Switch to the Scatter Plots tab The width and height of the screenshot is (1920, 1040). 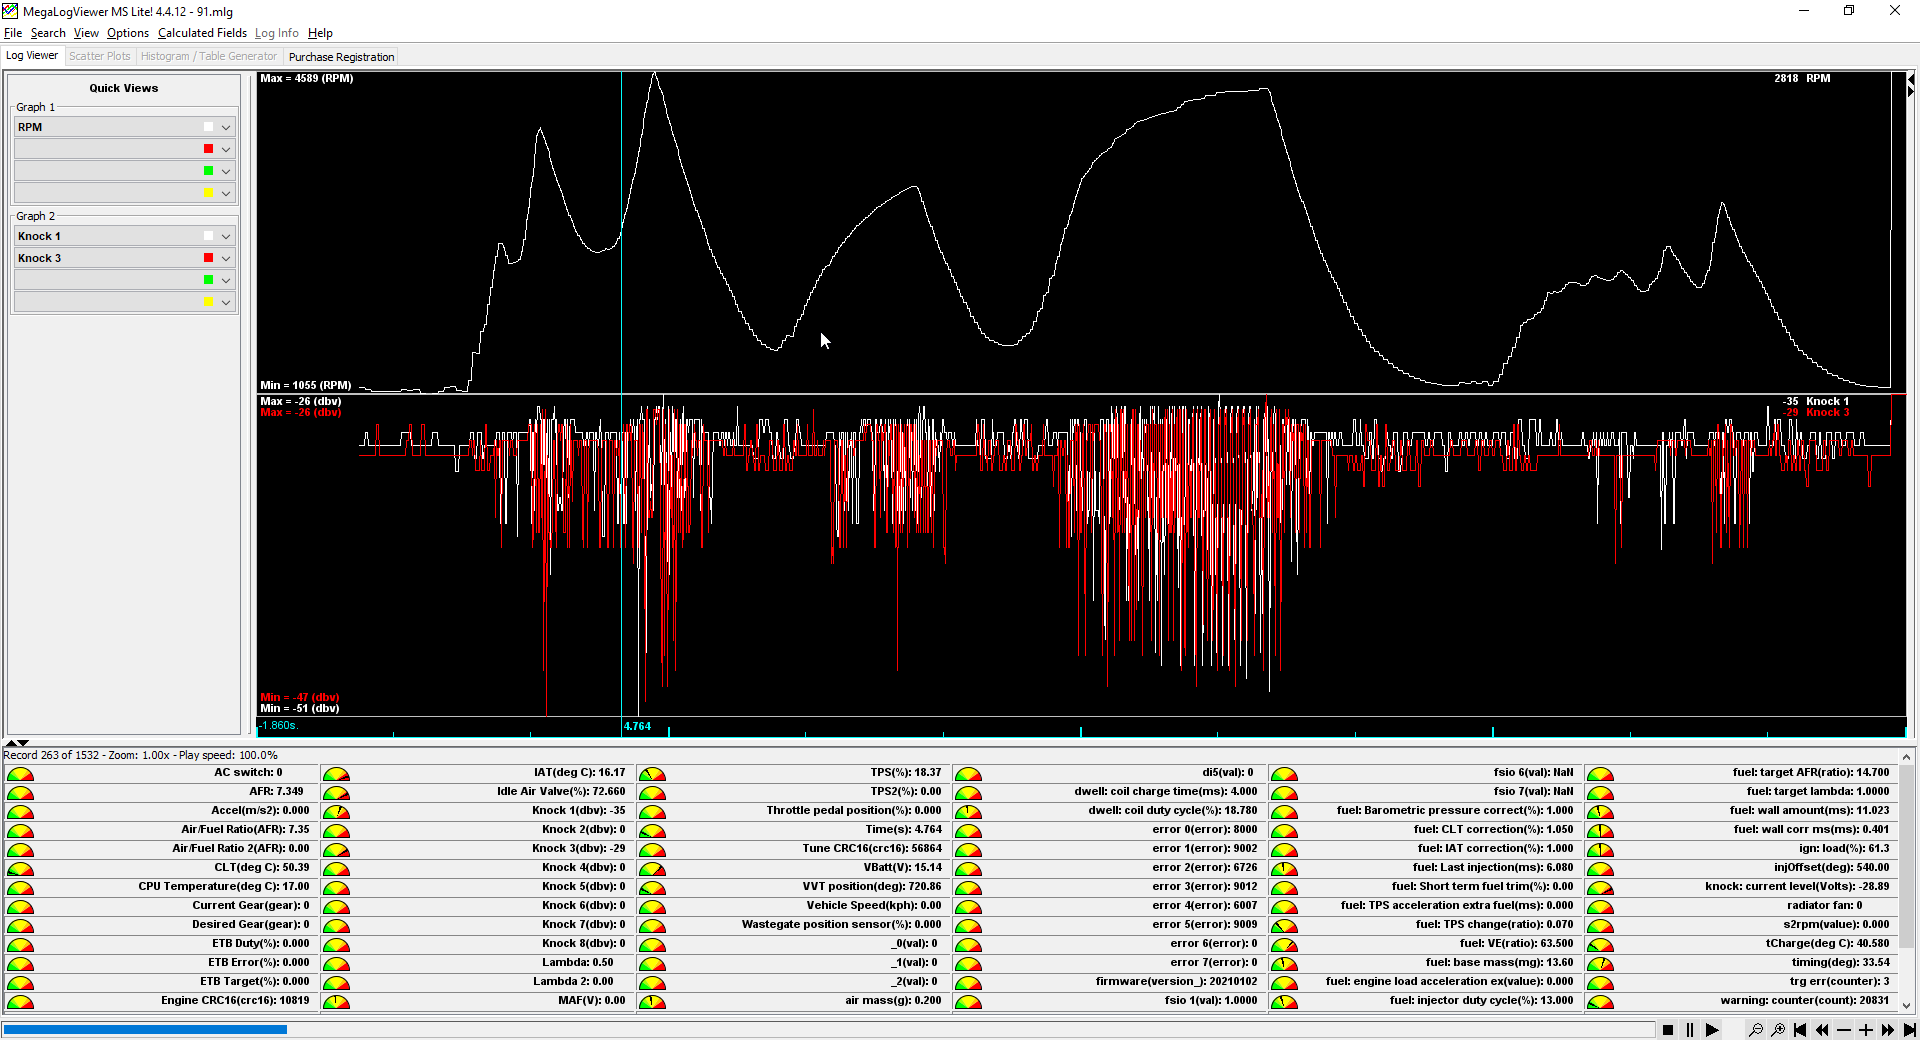(99, 56)
